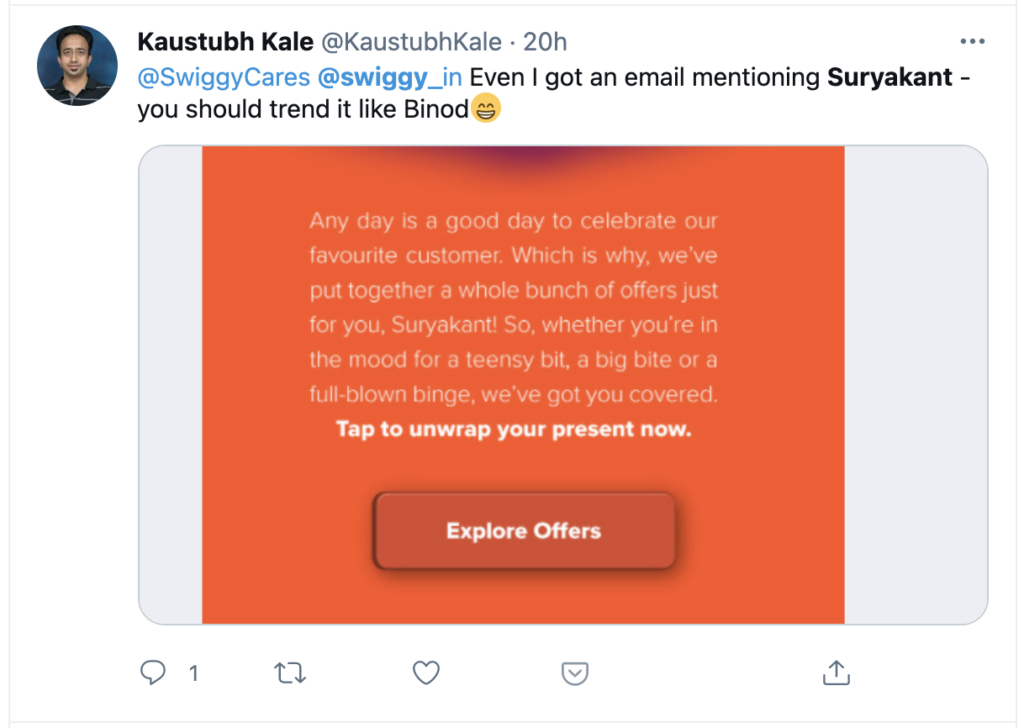Click 'you should trend it like Binod' text
This screenshot has width=1024, height=728.
tap(303, 110)
